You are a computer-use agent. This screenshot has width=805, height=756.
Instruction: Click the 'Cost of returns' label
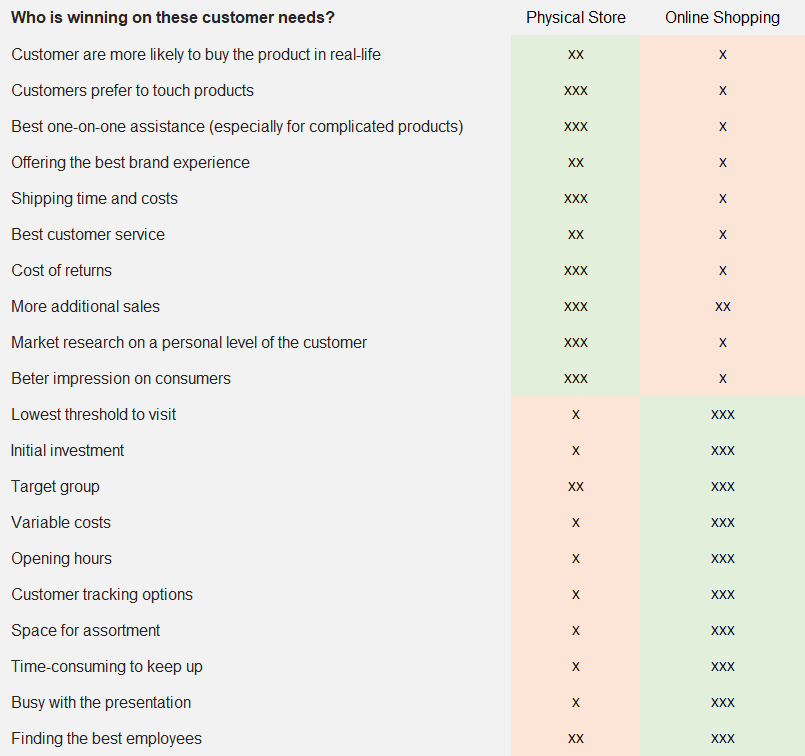[61, 271]
